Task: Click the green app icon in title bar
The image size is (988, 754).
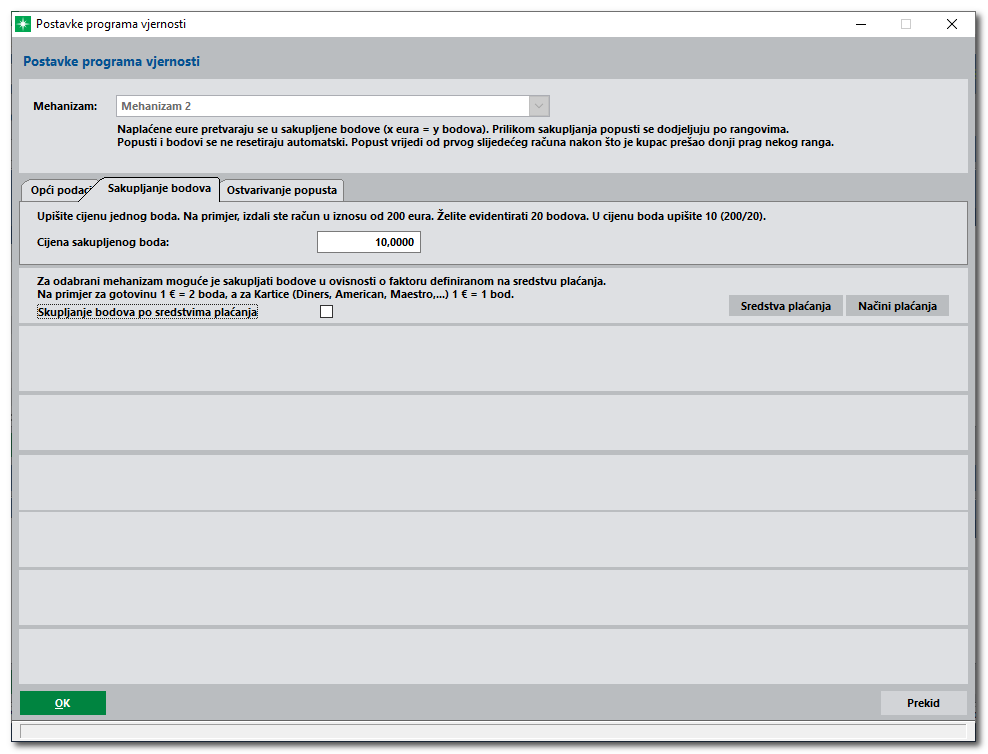Action: pyautogui.click(x=23, y=24)
